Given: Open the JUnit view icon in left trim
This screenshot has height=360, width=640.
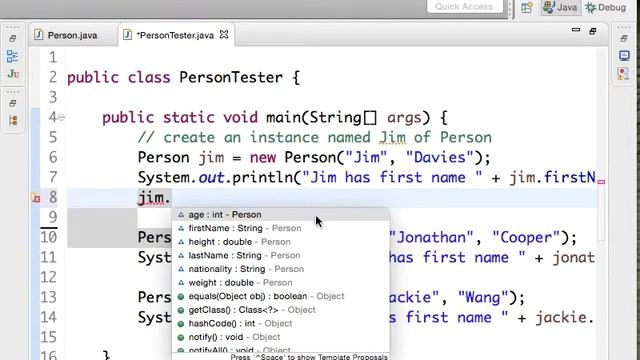Looking at the screenshot, I should point(13,74).
